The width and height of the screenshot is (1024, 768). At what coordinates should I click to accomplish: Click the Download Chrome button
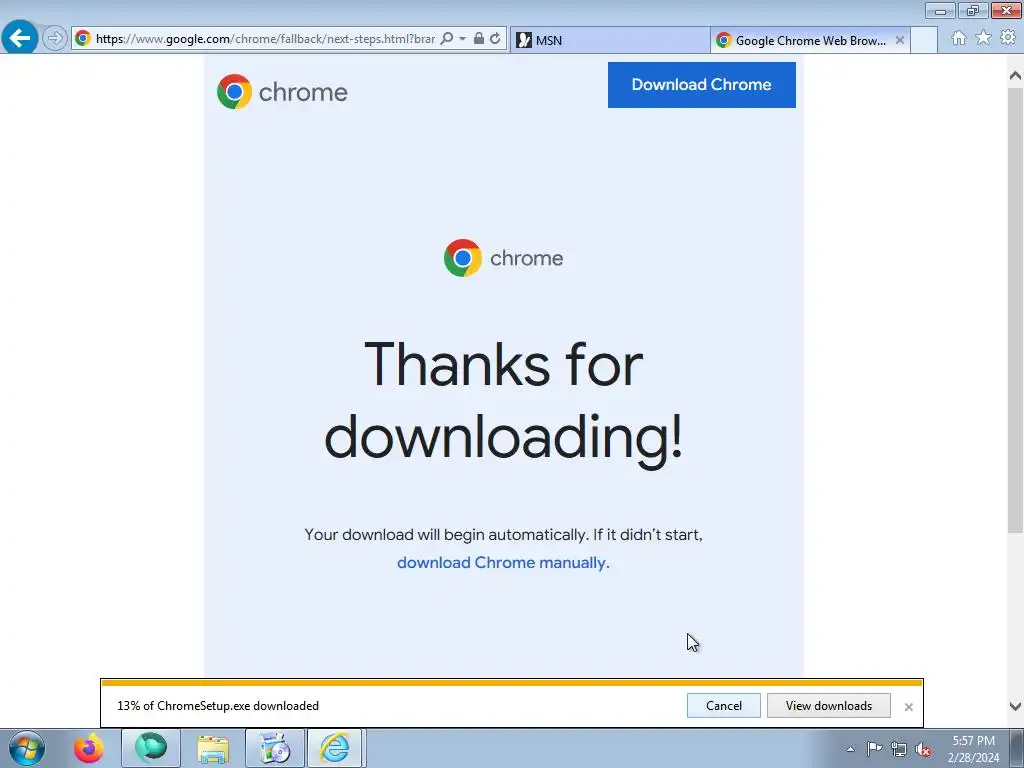click(701, 85)
